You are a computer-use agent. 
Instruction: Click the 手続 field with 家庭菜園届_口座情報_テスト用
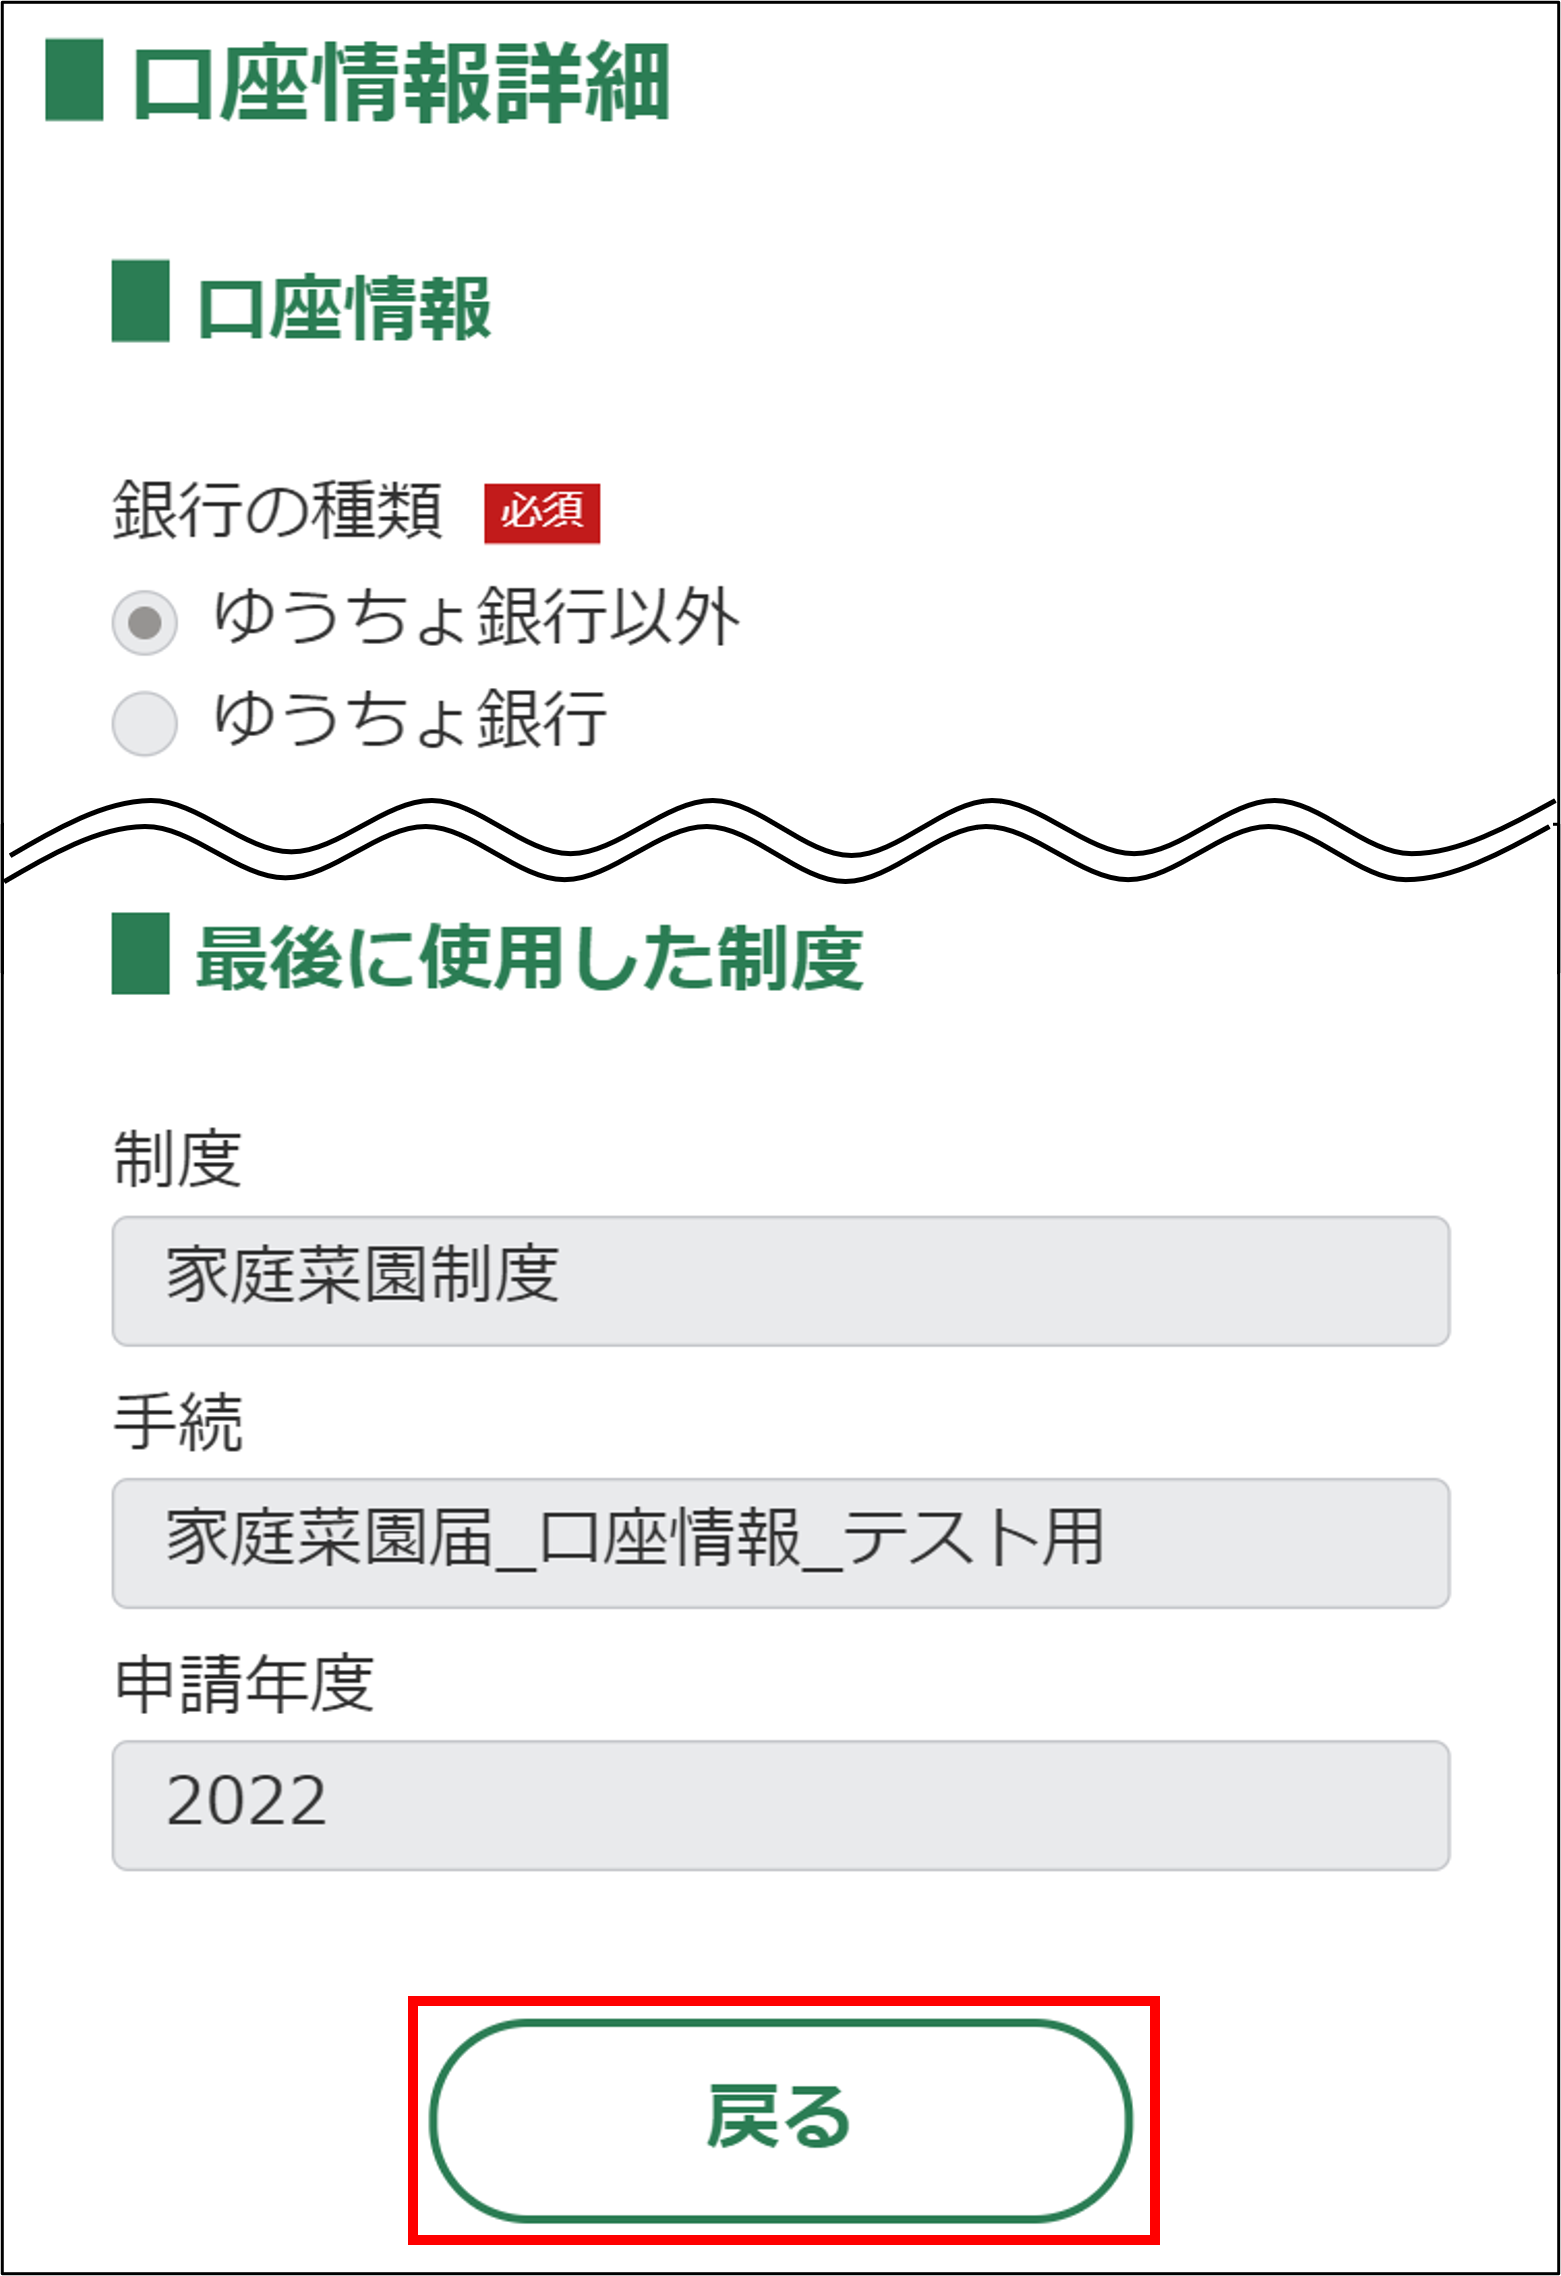pos(780,1542)
